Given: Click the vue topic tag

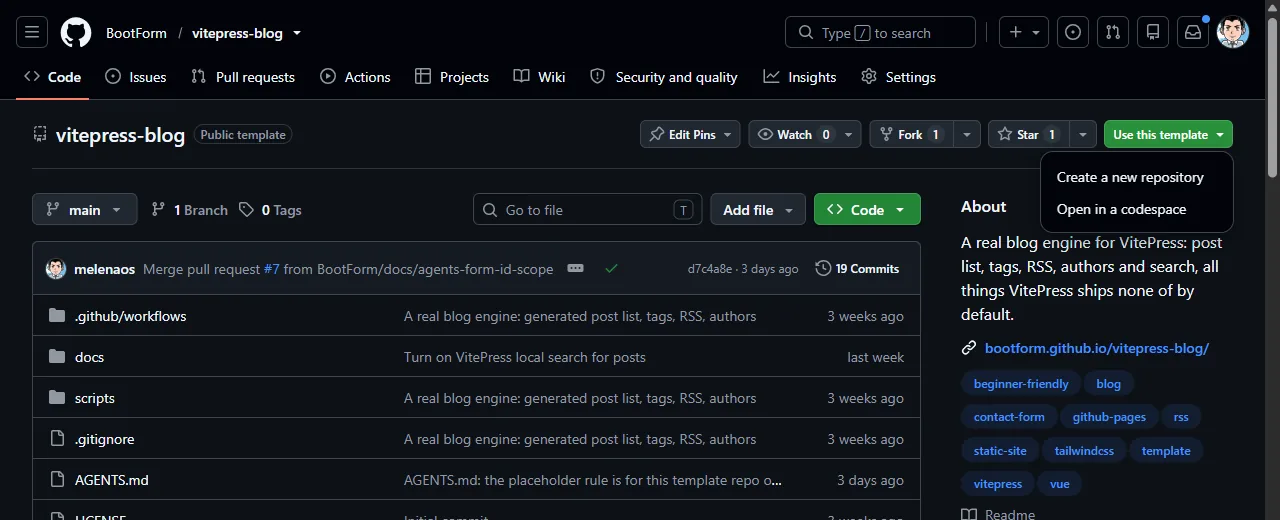Looking at the screenshot, I should pyautogui.click(x=1060, y=484).
